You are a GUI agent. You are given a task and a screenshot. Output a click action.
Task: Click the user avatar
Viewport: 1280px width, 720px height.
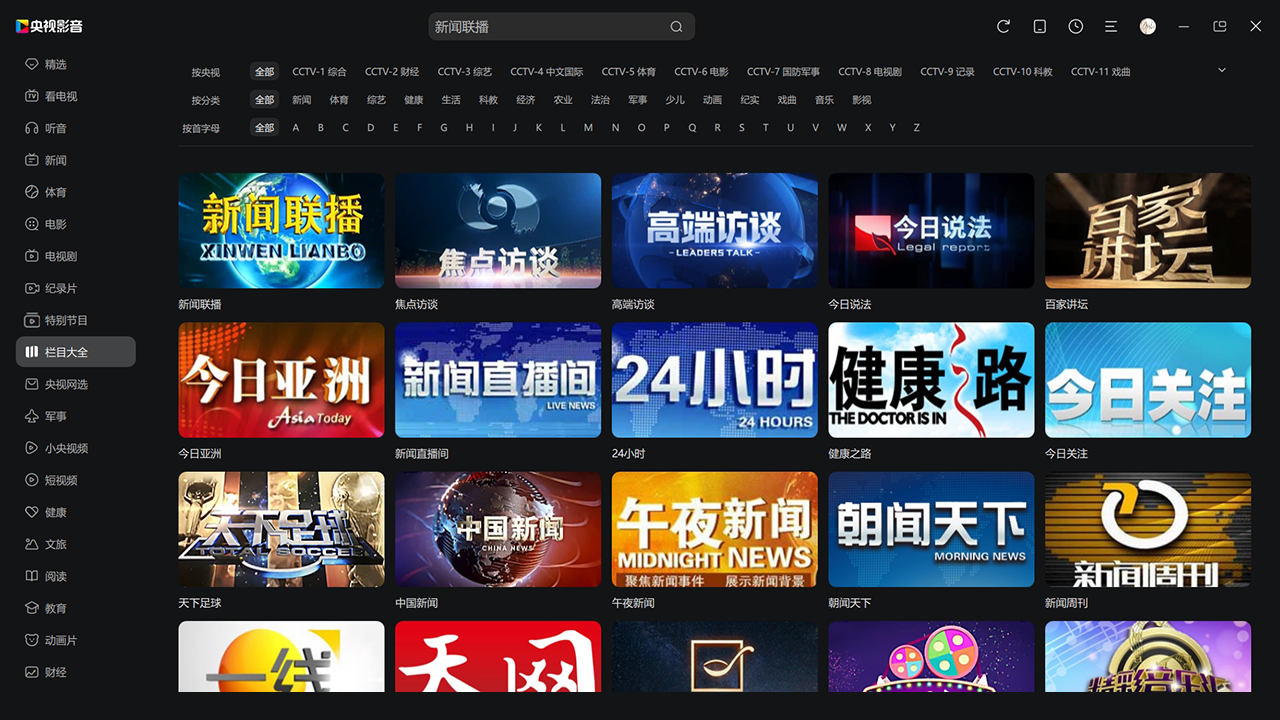click(x=1147, y=26)
